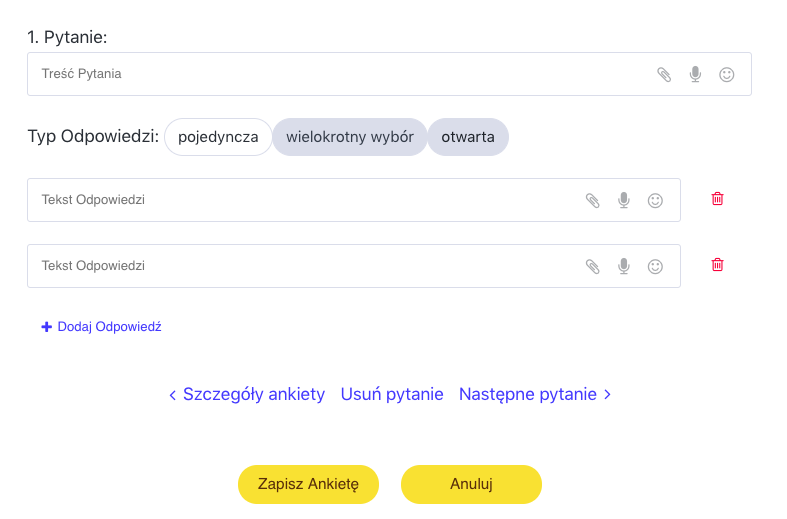The width and height of the screenshot is (787, 519).
Task: Open the emoji picker in the question field
Action: pyautogui.click(x=726, y=74)
